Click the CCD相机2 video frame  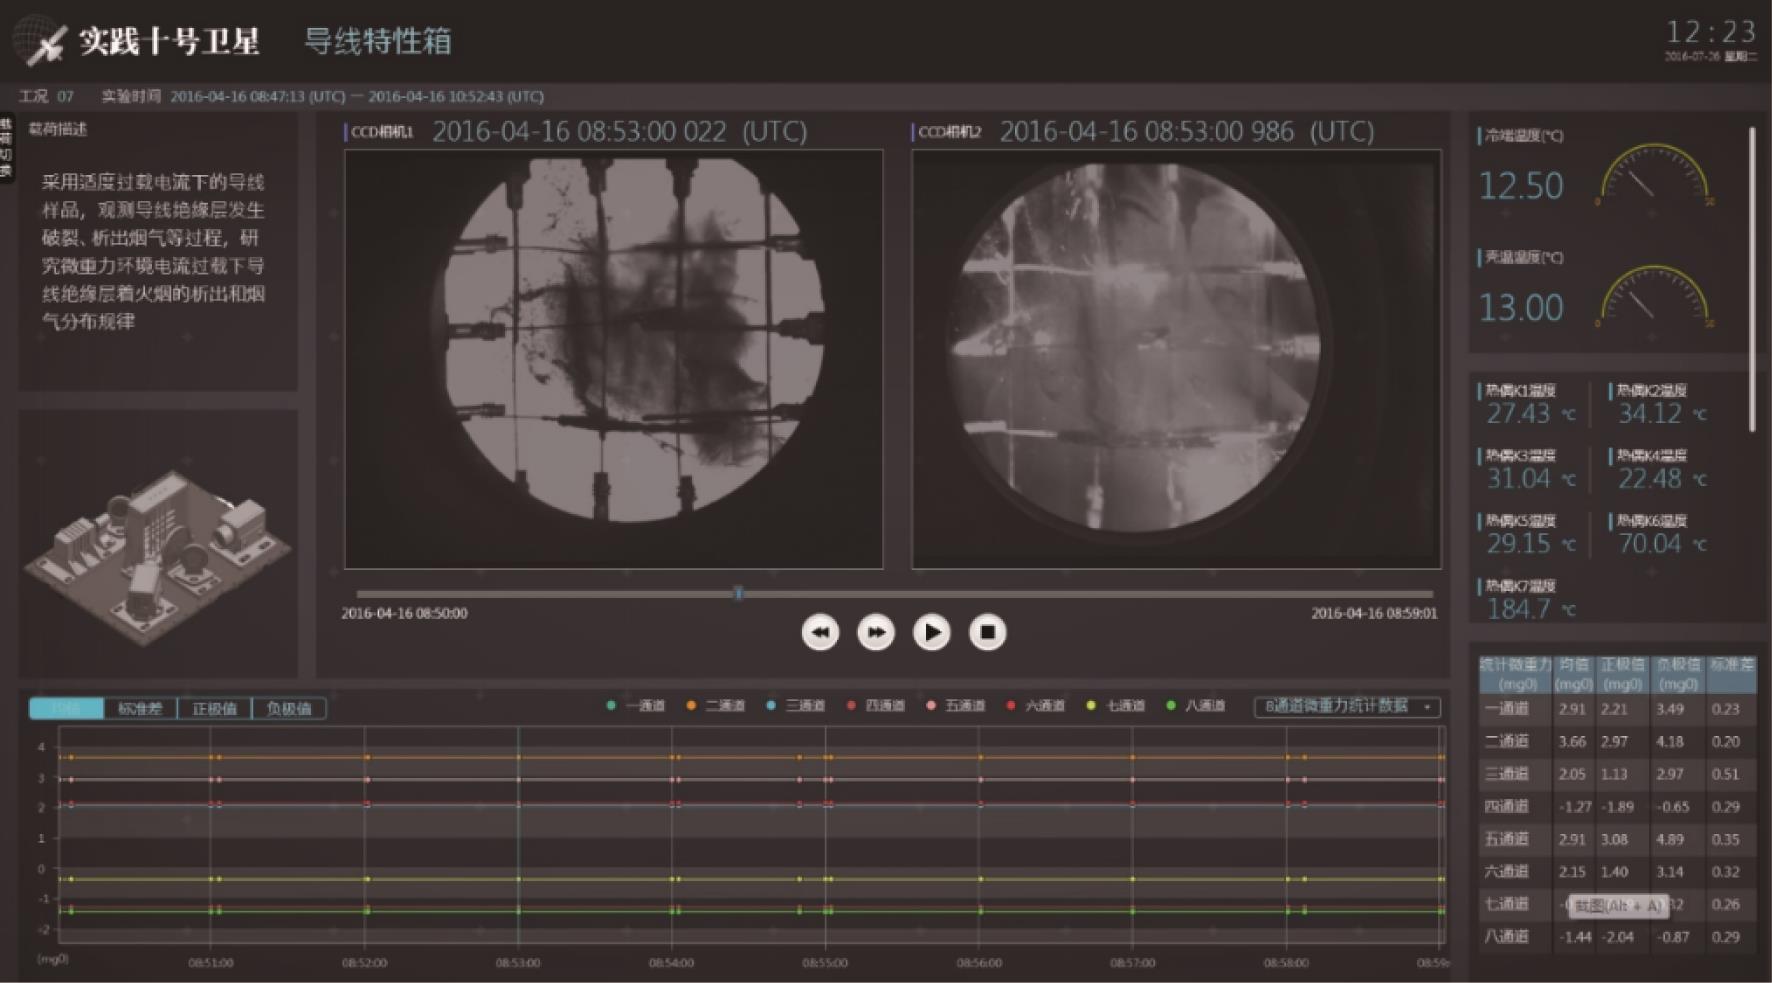tap(1176, 359)
